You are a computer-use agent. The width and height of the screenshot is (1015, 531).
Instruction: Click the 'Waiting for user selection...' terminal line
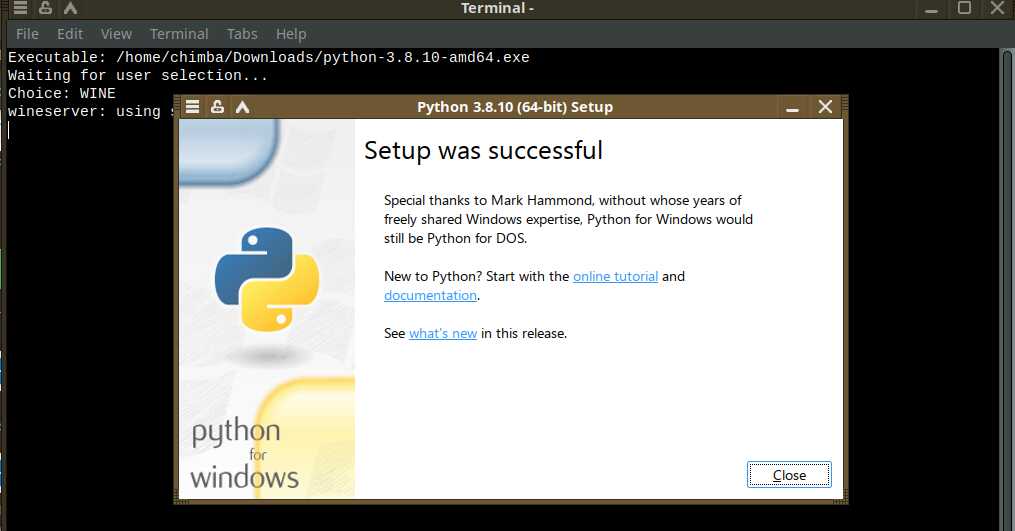coord(138,76)
